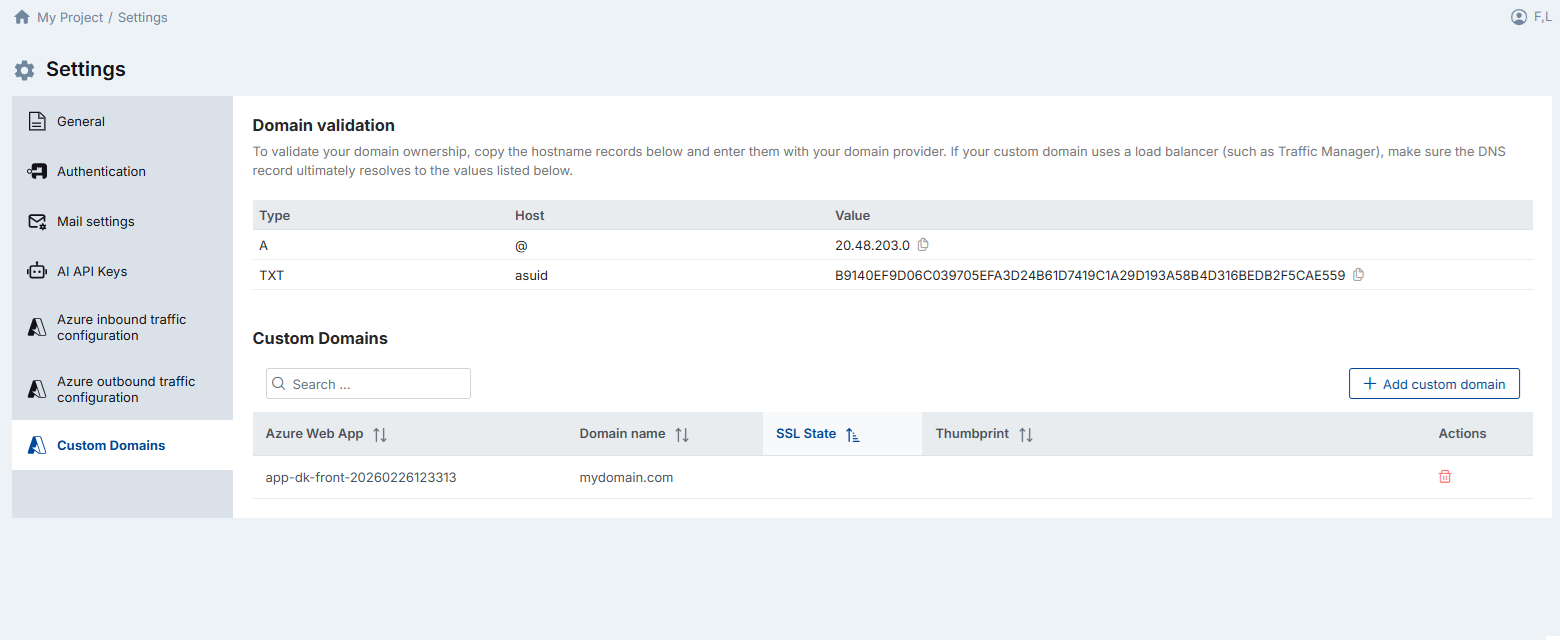Expand the Thumbprint column sort control
1560x640 pixels.
(1026, 434)
